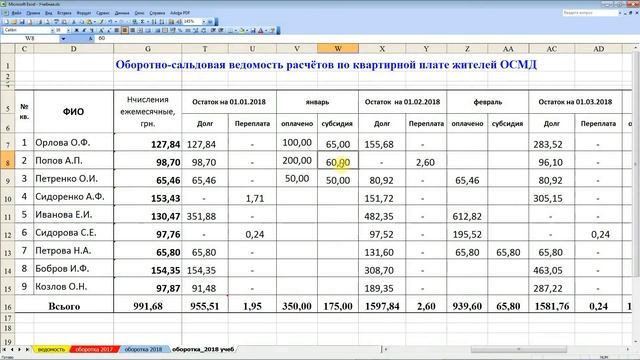Click the horizontal scrollbar thumb

click(x=518, y=349)
